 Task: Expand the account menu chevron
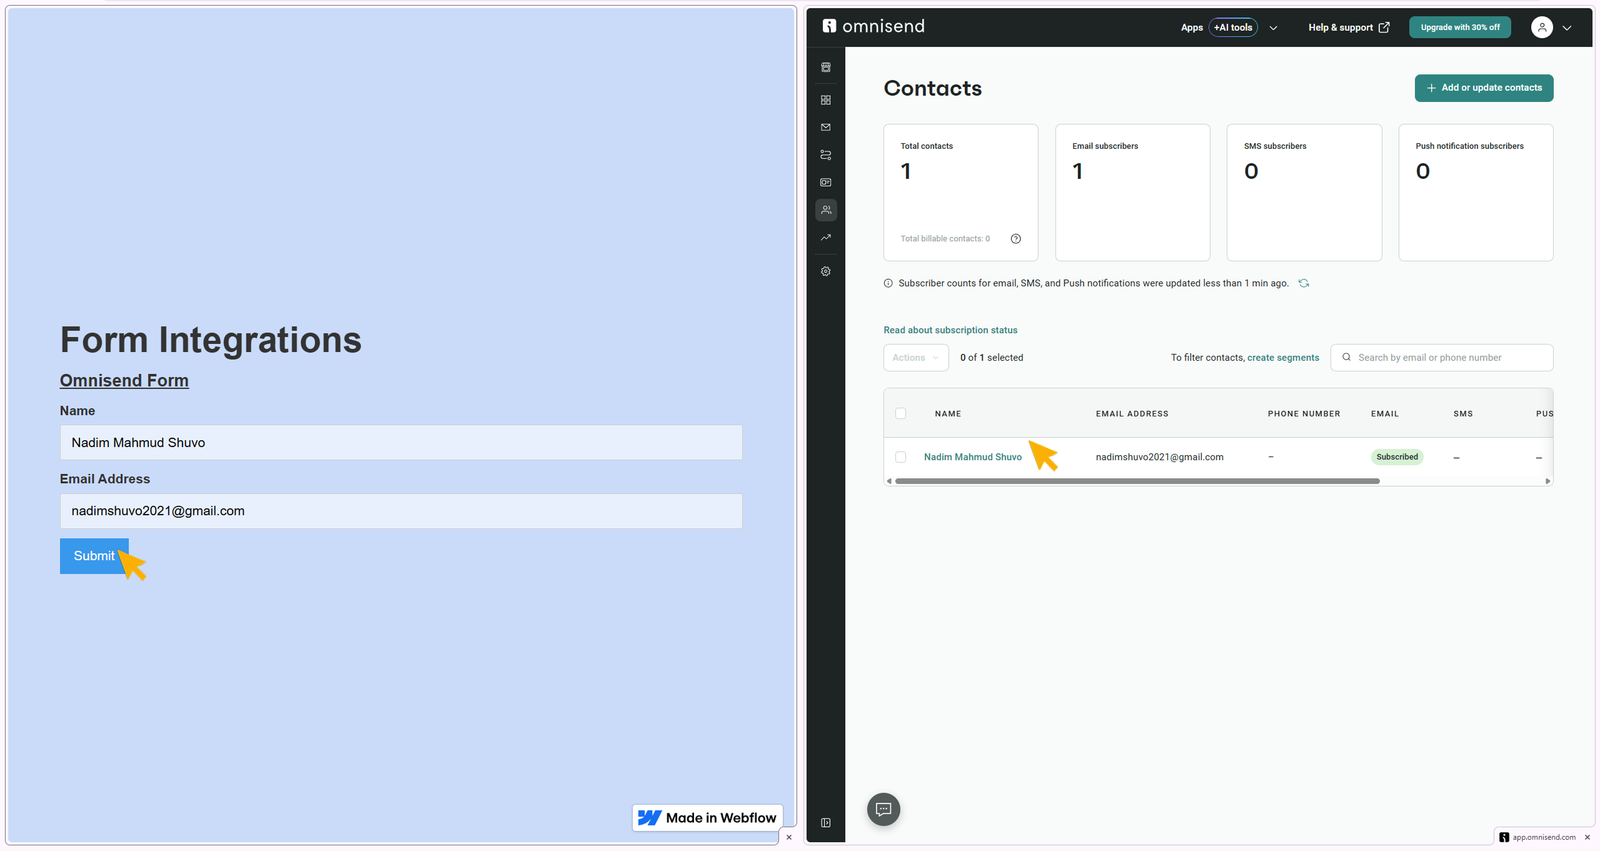pyautogui.click(x=1567, y=28)
